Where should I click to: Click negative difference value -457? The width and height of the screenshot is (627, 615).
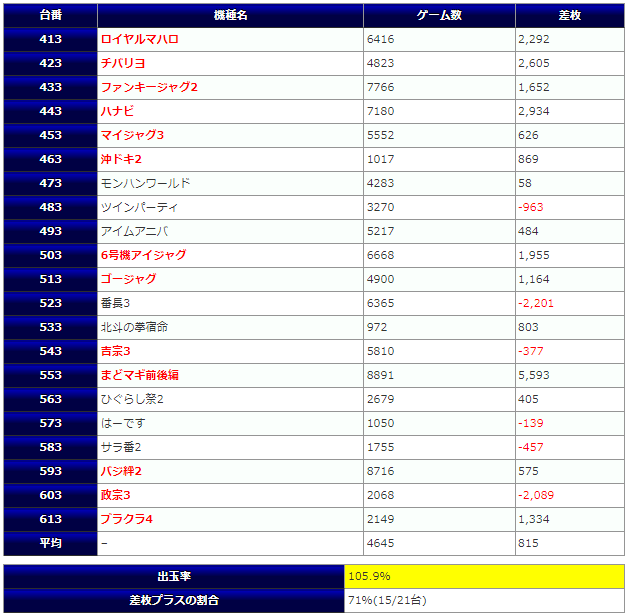531,447
